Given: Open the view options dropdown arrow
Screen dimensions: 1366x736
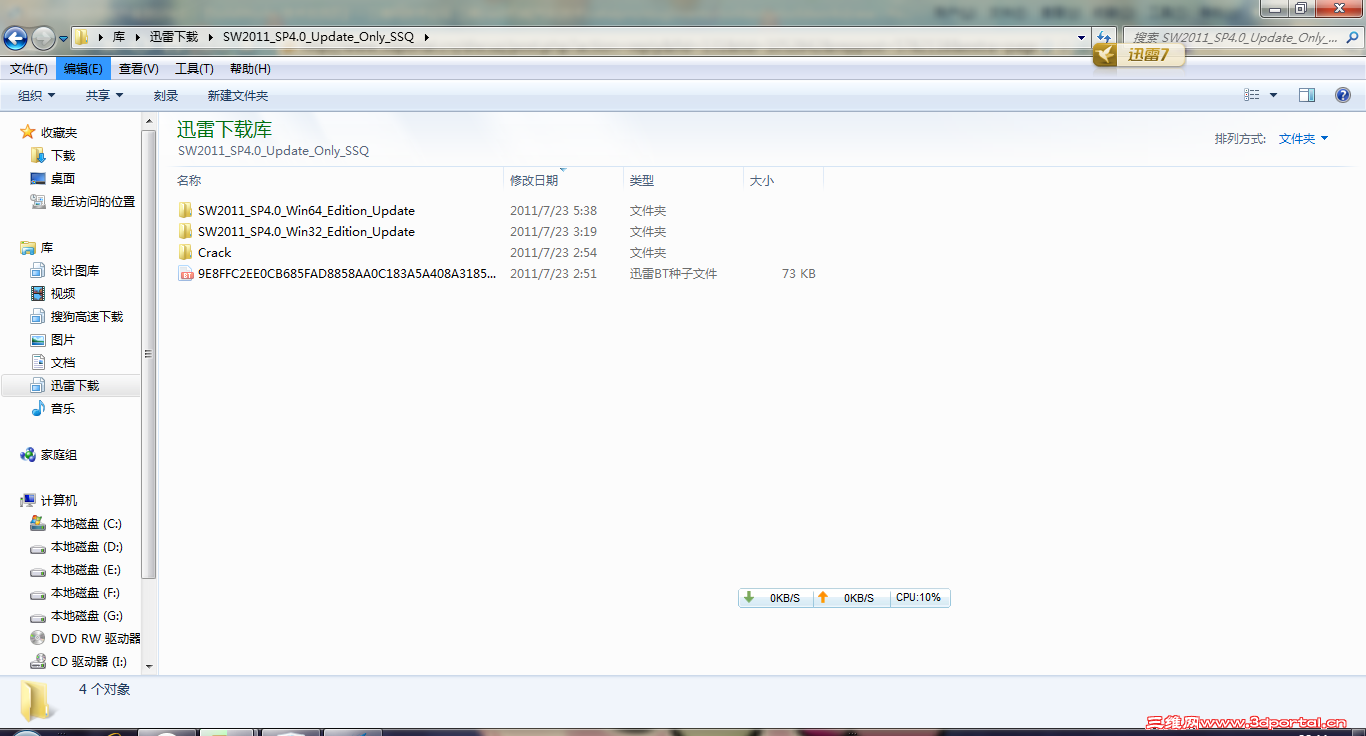Looking at the screenshot, I should point(1273,95).
